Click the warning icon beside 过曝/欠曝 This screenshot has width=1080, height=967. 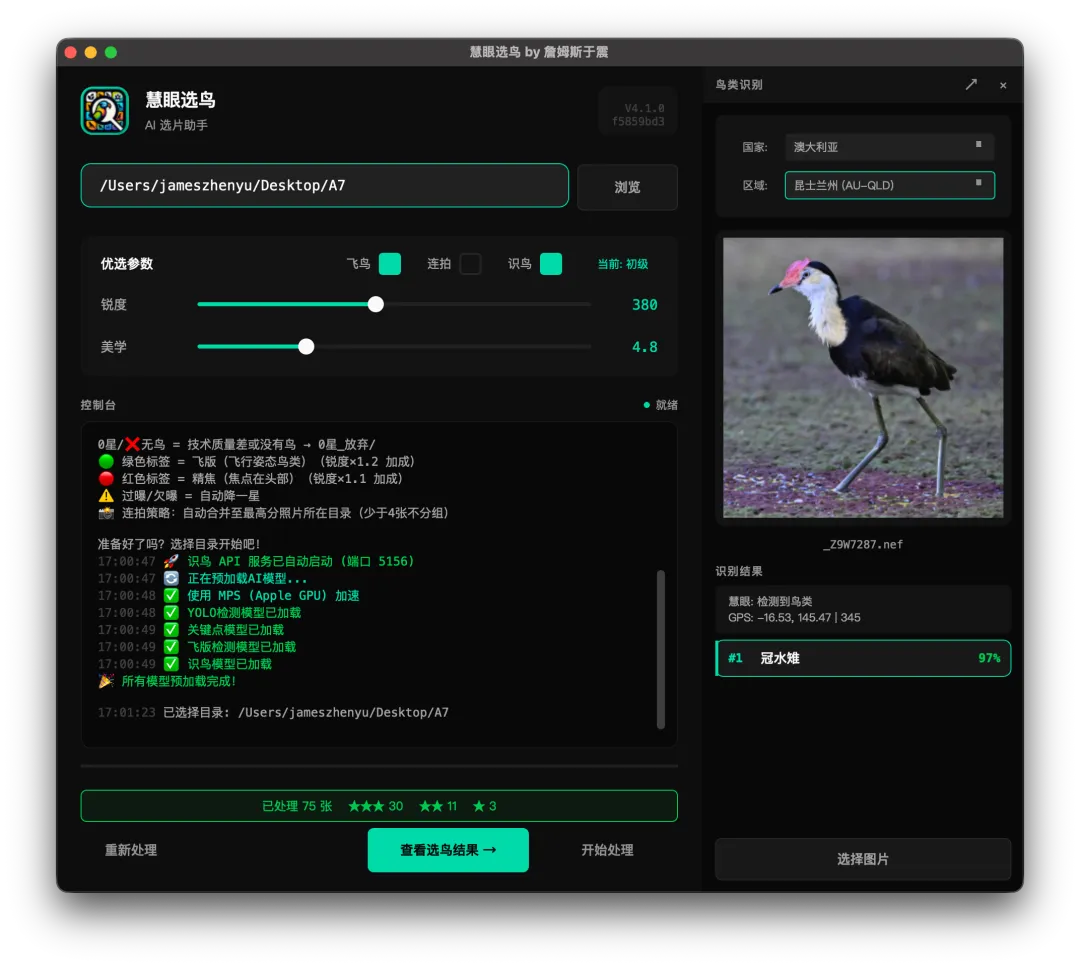point(106,496)
